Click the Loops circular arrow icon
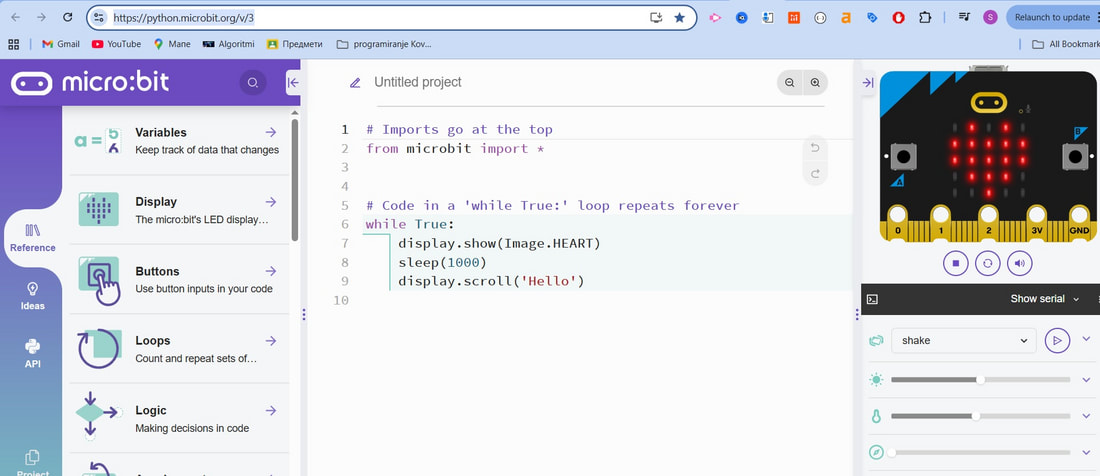The height and width of the screenshot is (476, 1100). tap(98, 348)
